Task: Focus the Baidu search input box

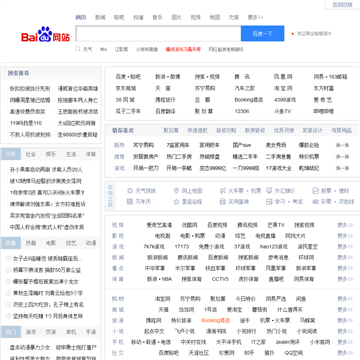Action: coord(158,34)
